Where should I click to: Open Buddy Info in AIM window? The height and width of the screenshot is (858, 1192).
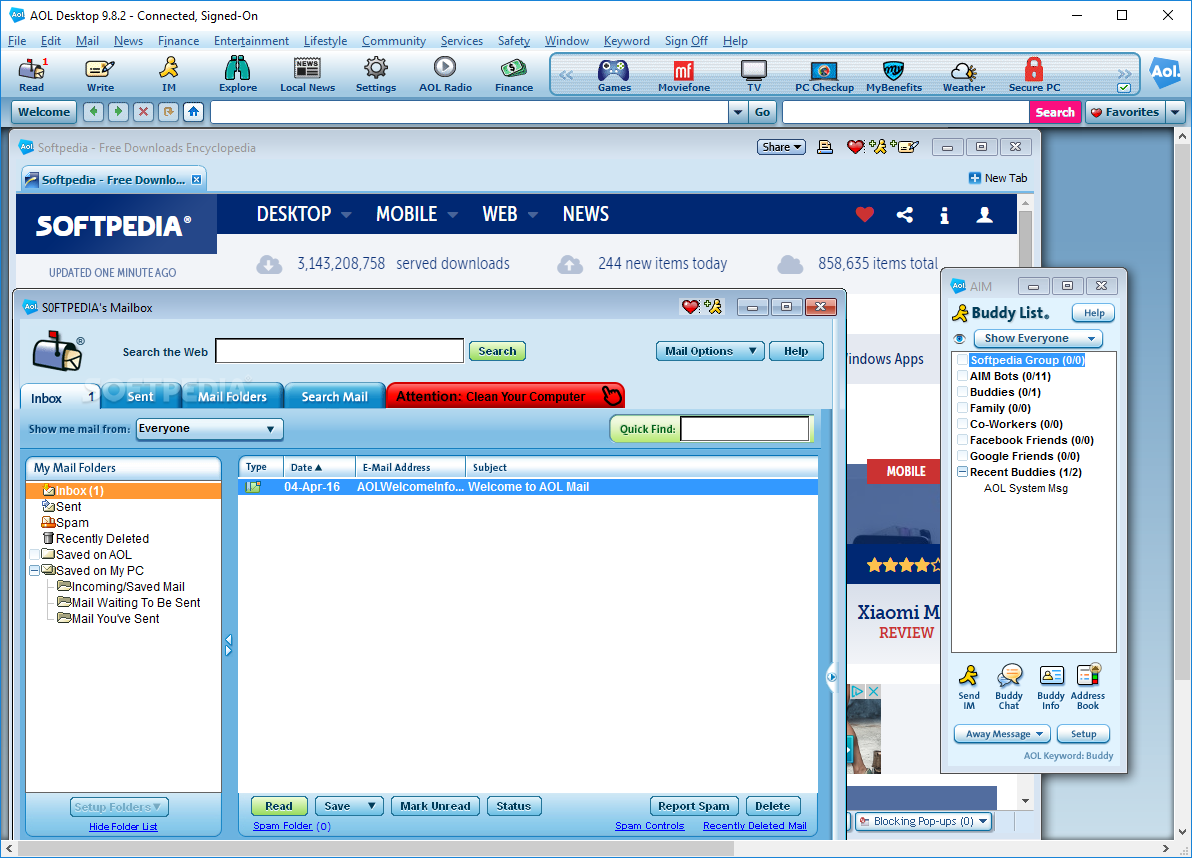point(1051,687)
